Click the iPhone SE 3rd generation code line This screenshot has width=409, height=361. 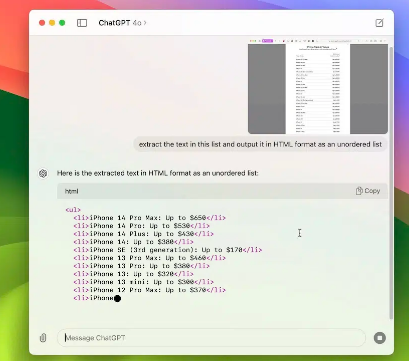(168, 250)
